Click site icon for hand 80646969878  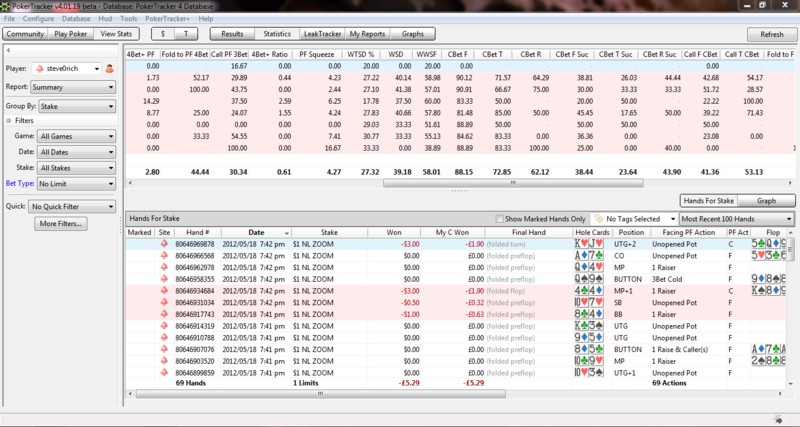[x=164, y=244]
